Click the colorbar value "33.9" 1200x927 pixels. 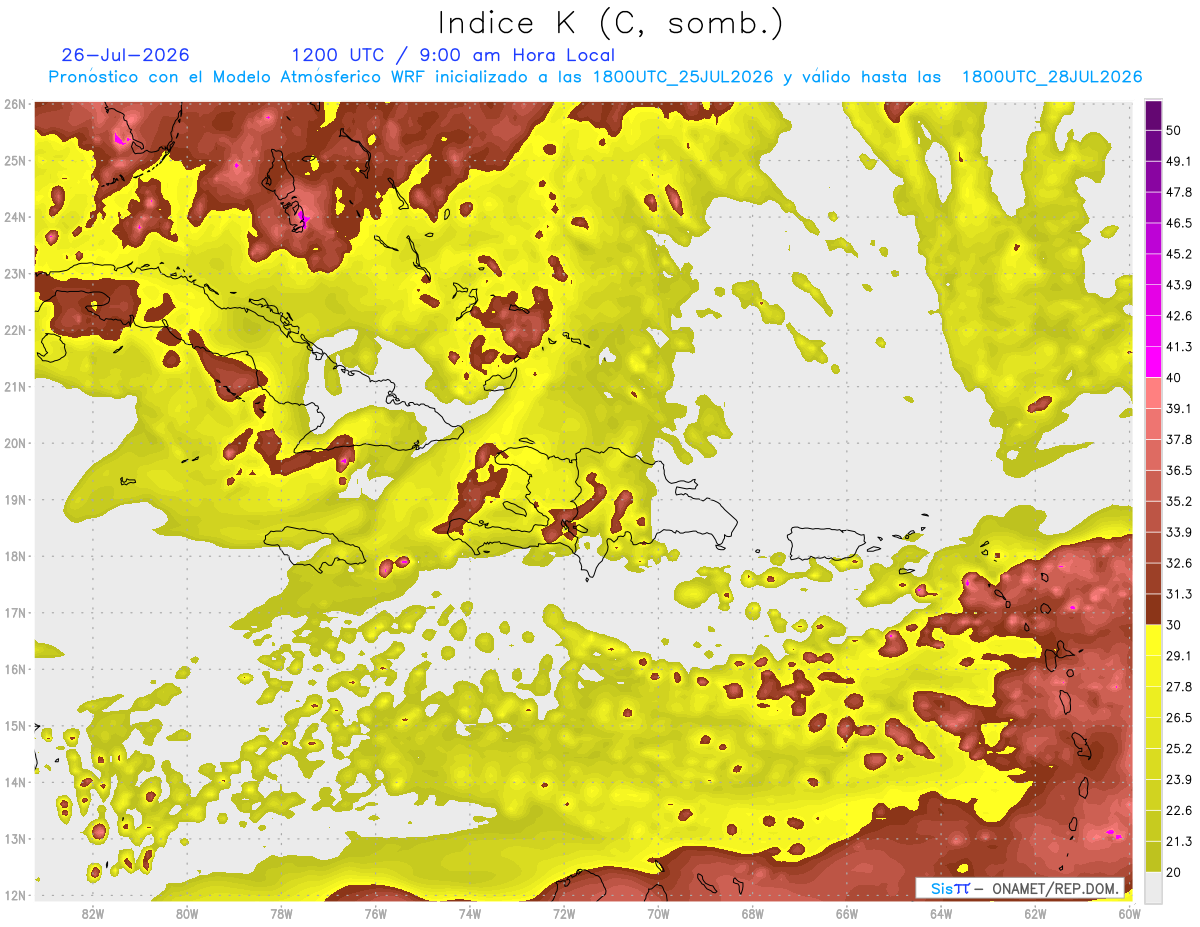click(1180, 532)
